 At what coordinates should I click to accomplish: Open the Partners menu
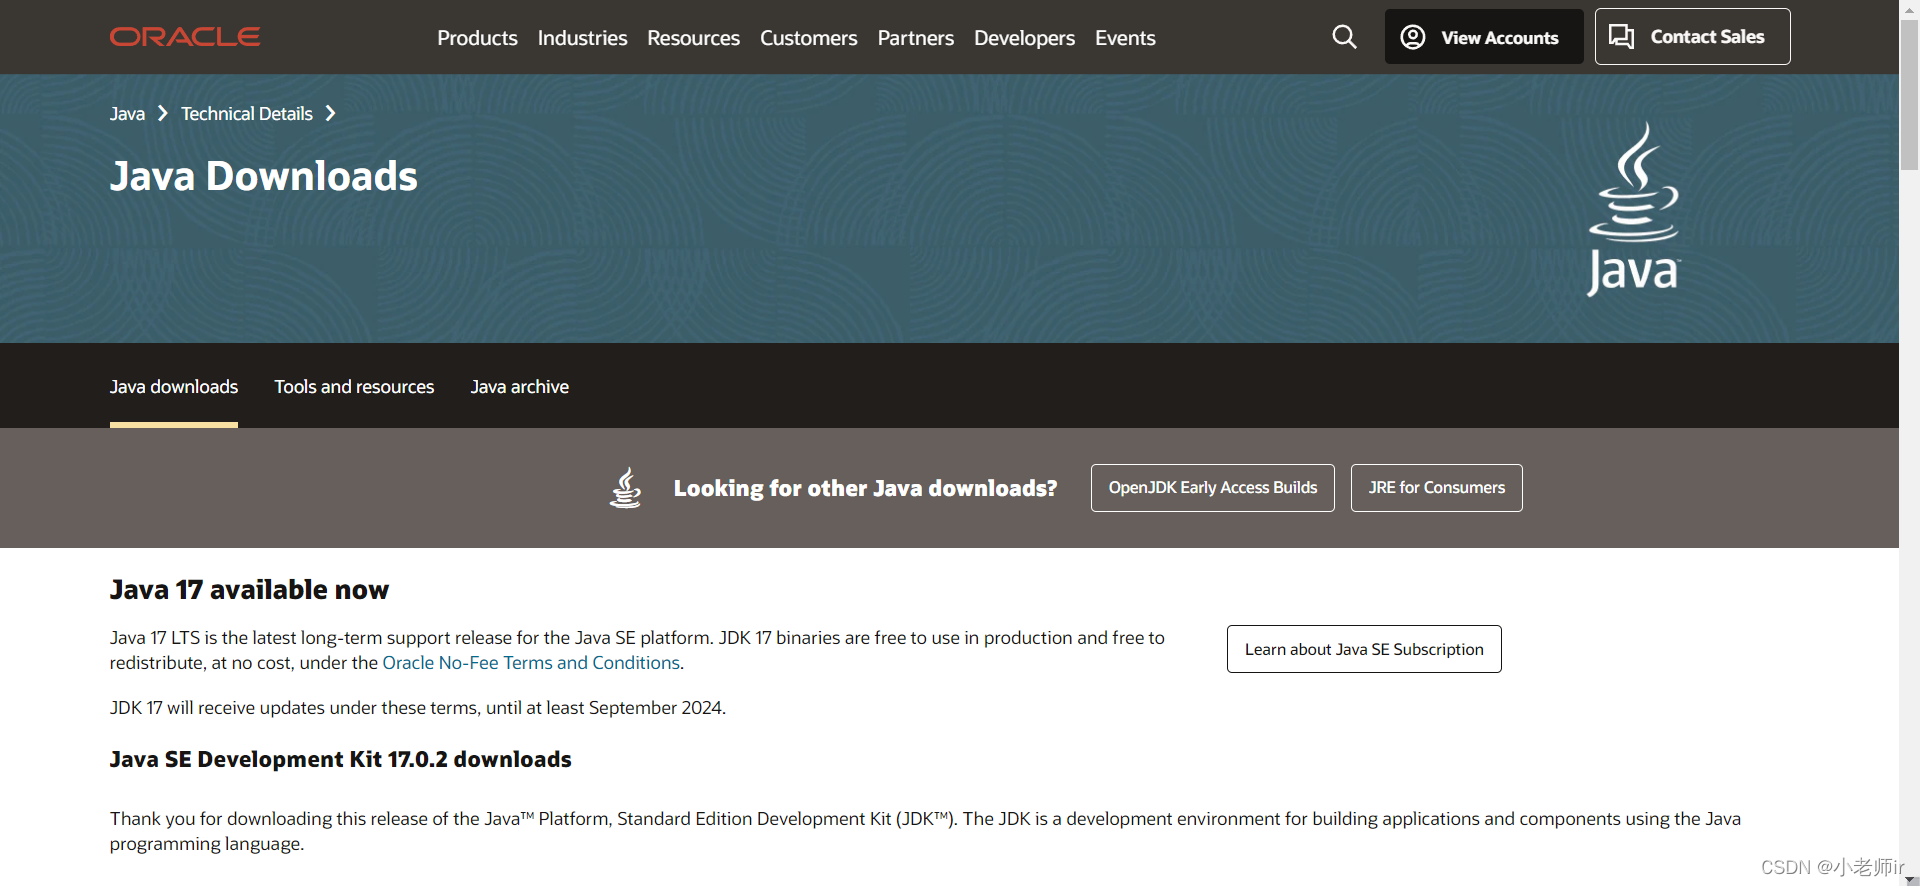(x=915, y=38)
